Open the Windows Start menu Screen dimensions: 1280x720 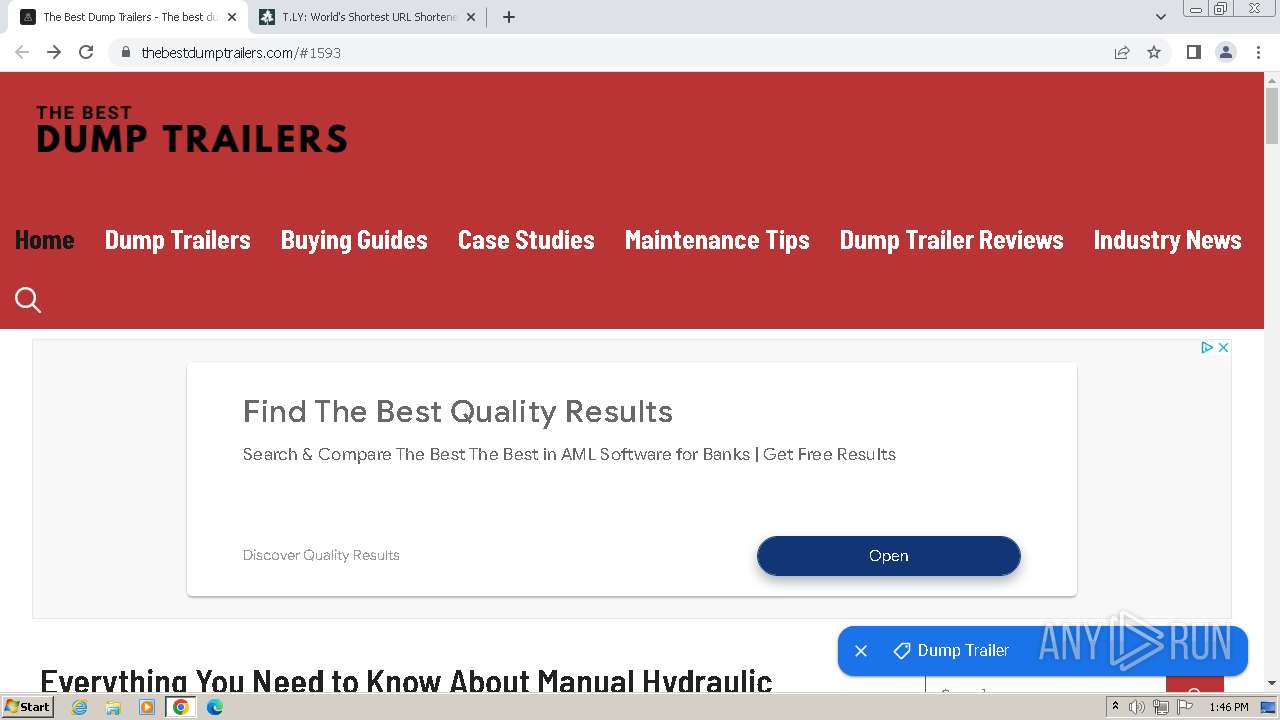tap(28, 707)
